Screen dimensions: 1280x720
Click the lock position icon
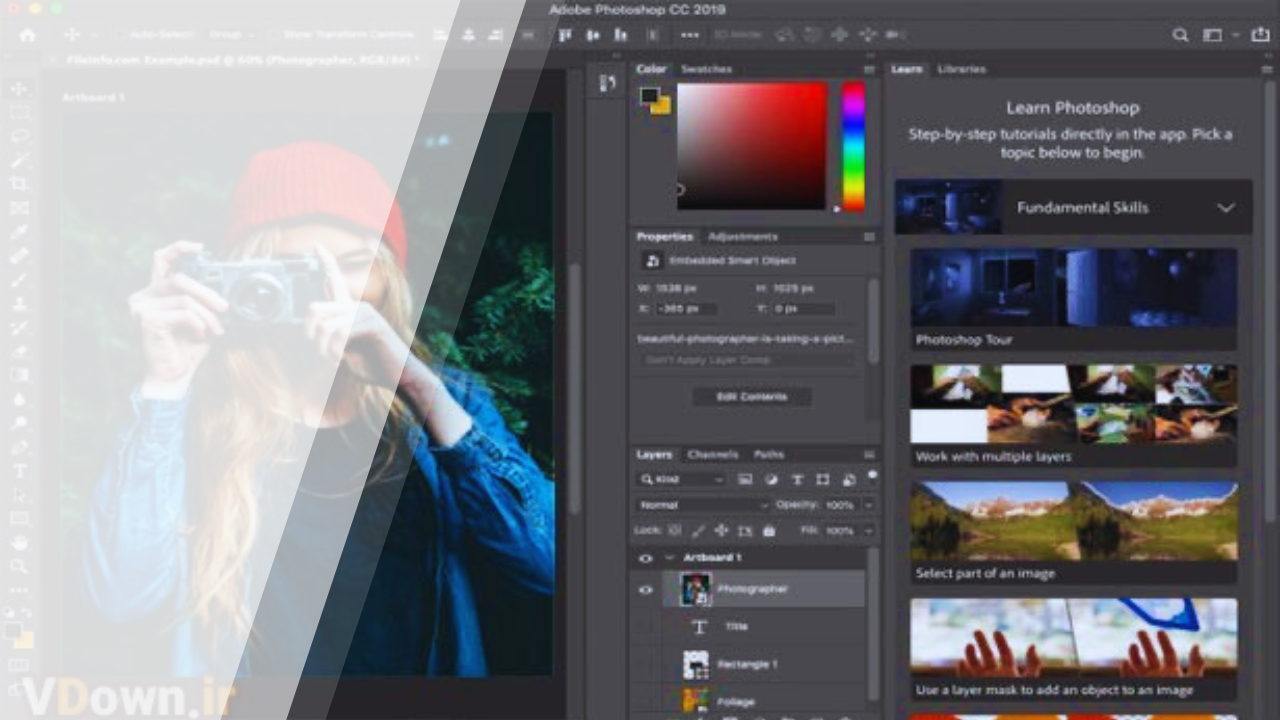pyautogui.click(x=721, y=530)
